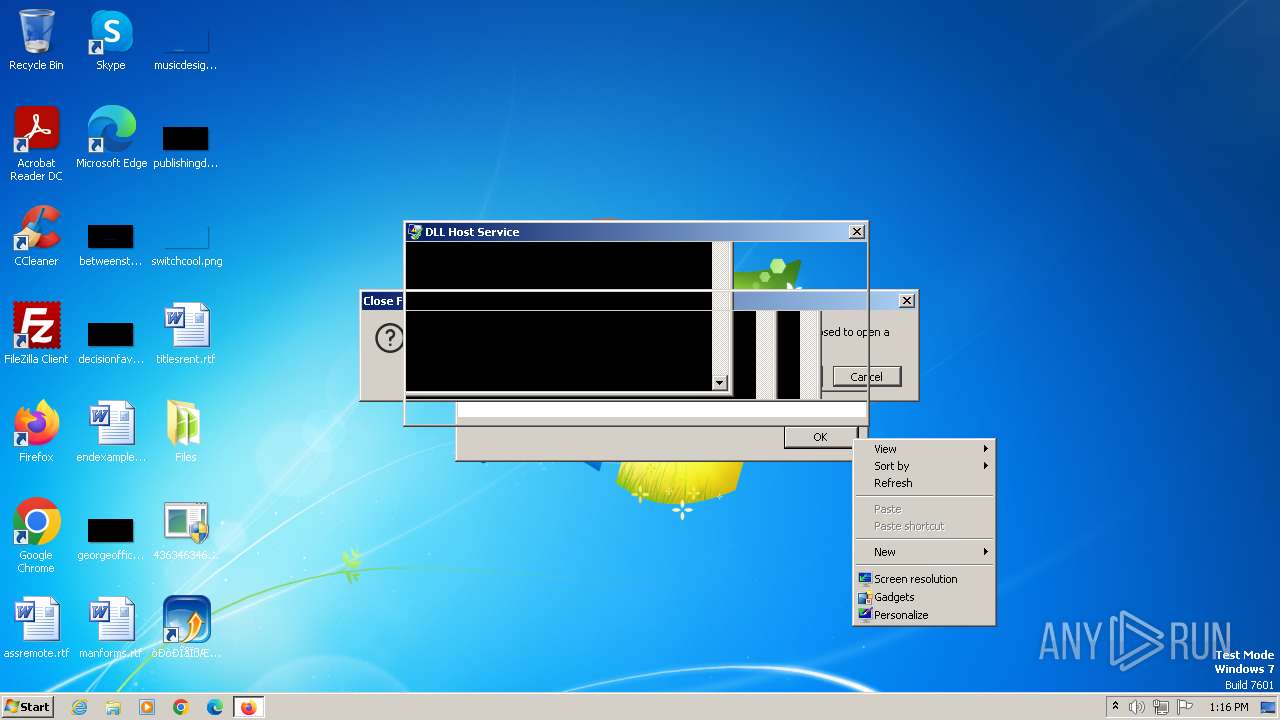The image size is (1280, 720).
Task: Select the 436346346 executable icon
Action: coord(185,530)
